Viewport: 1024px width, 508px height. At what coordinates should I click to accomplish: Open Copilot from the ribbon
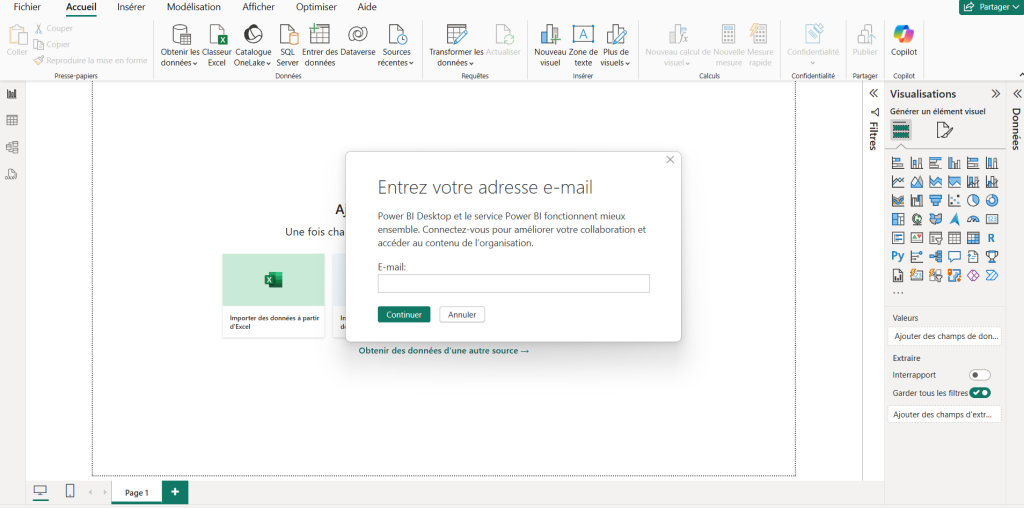904,40
